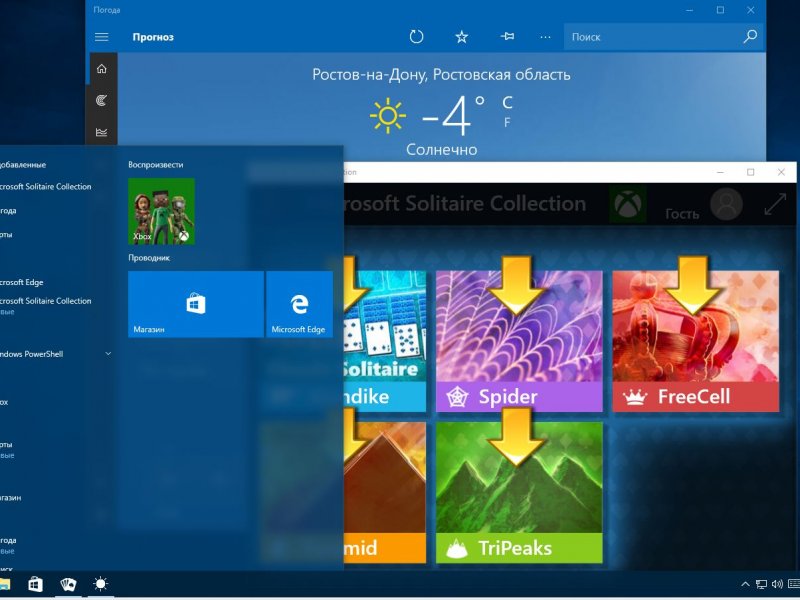Toggle Solitaire fullscreen with the diagonal arrows

coord(775,204)
